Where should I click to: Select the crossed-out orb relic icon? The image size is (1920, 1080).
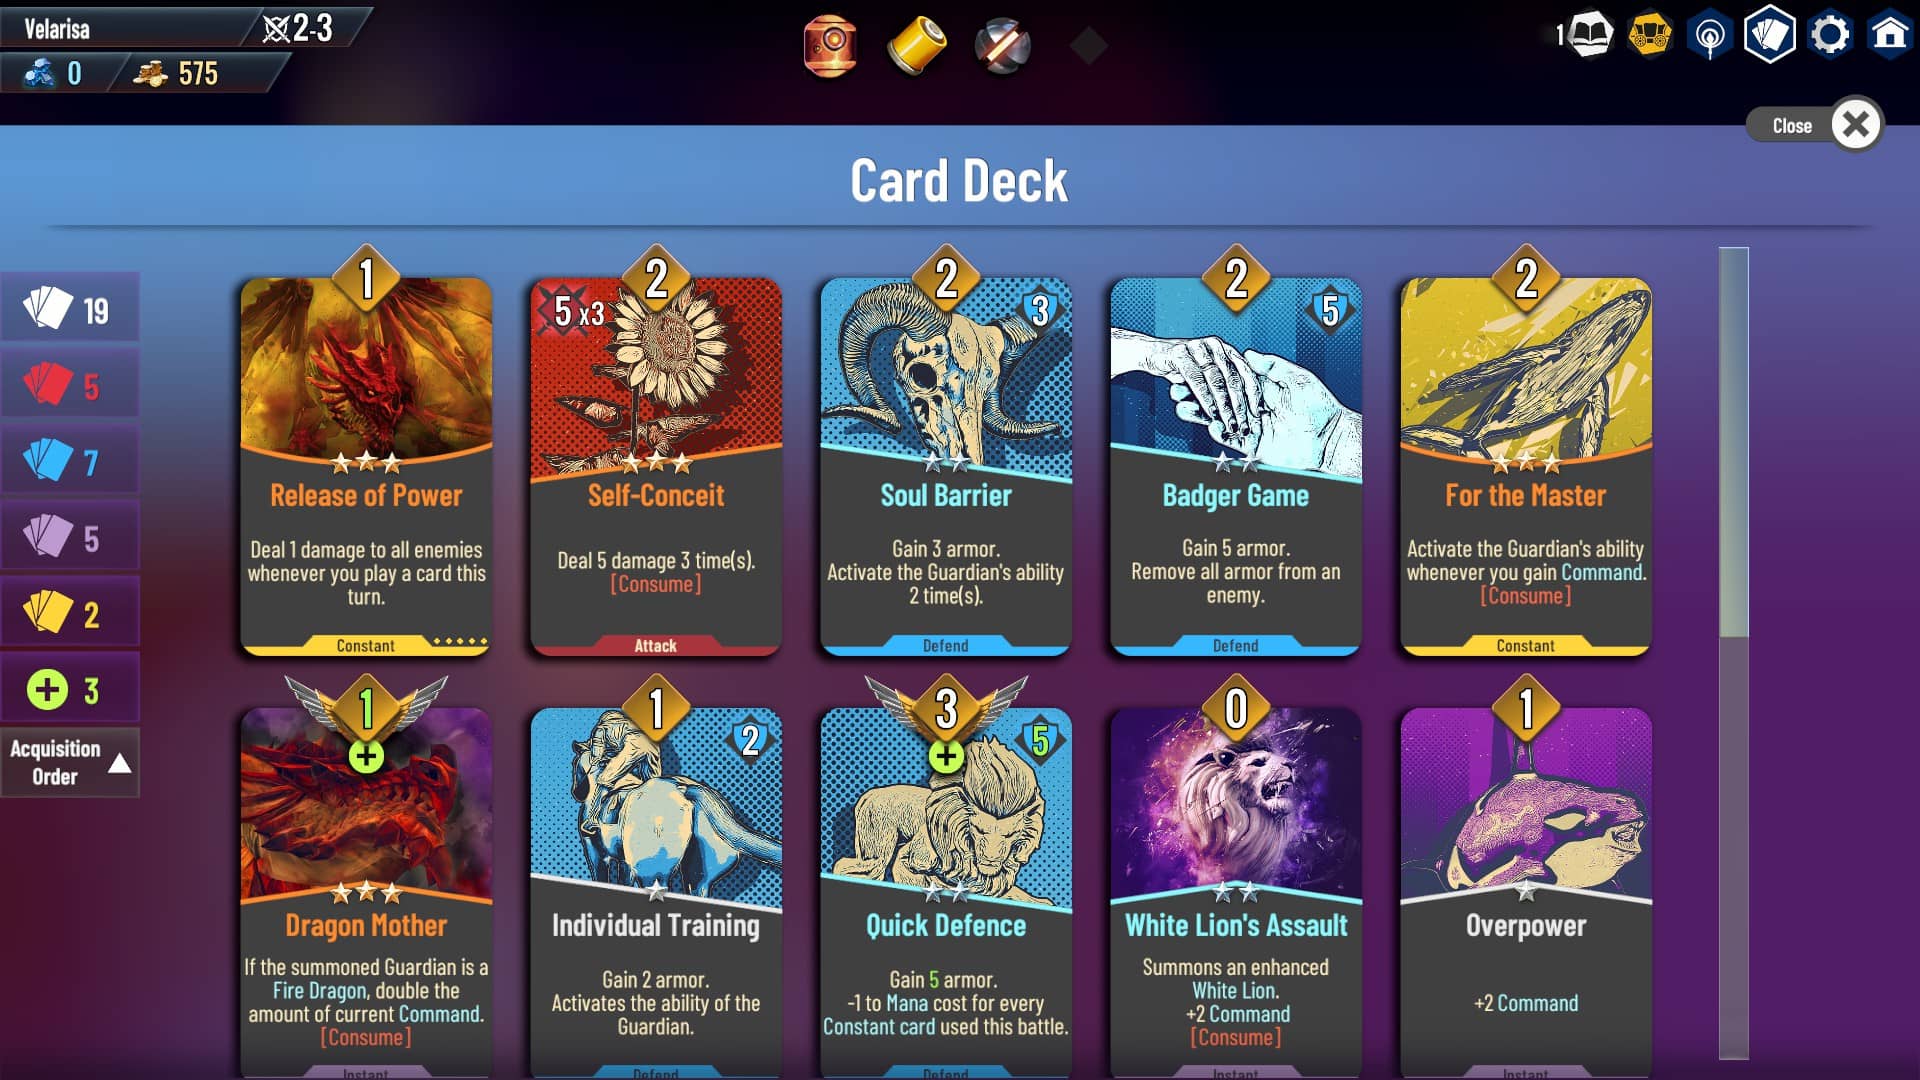pyautogui.click(x=1002, y=46)
